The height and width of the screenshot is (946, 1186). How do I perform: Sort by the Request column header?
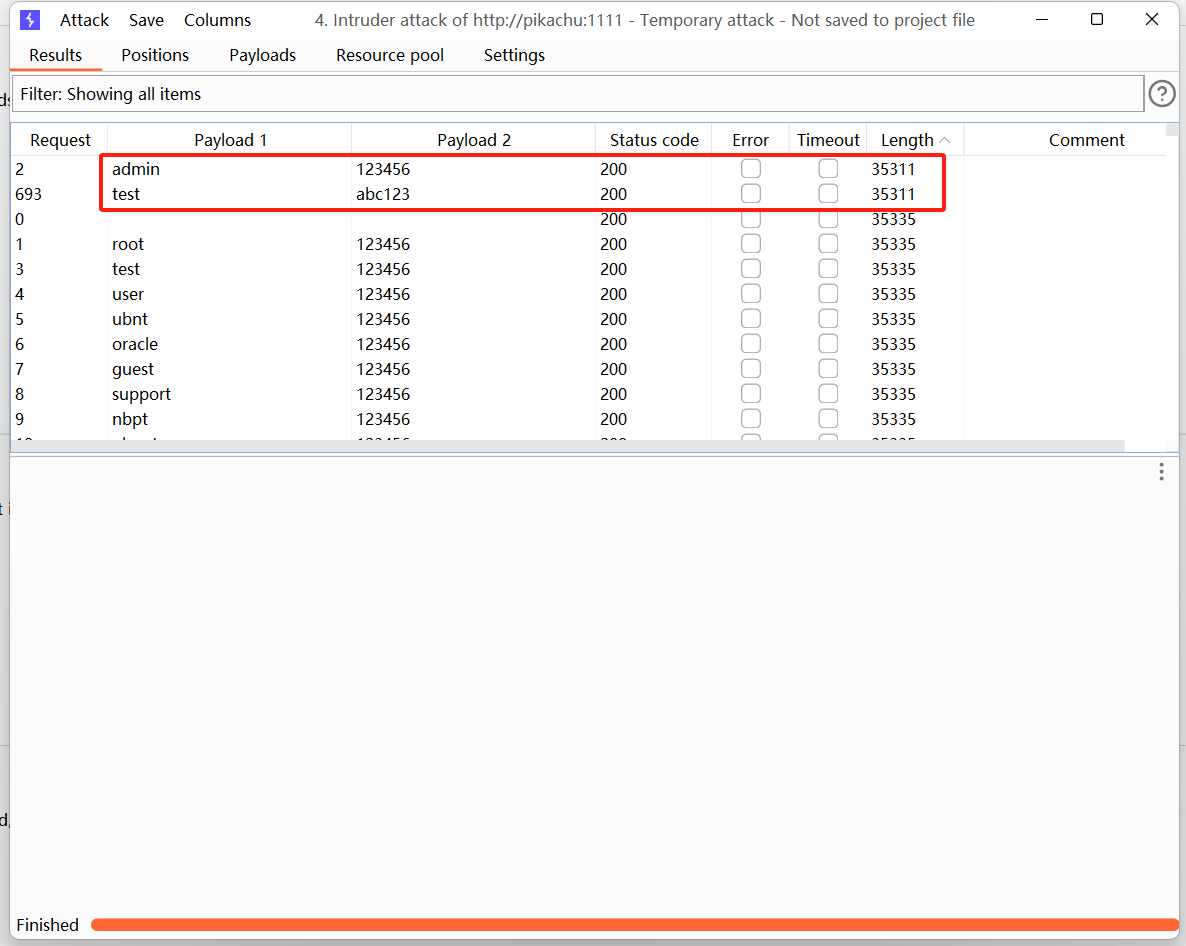(60, 140)
